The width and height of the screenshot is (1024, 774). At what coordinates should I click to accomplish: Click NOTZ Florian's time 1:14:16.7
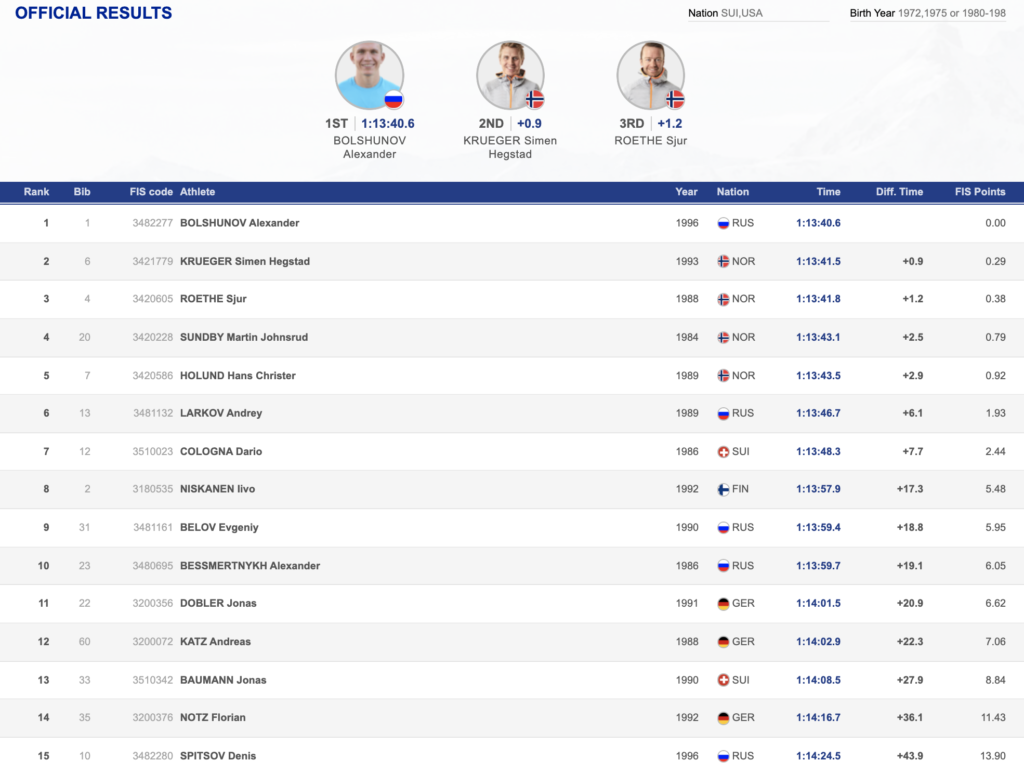(818, 718)
